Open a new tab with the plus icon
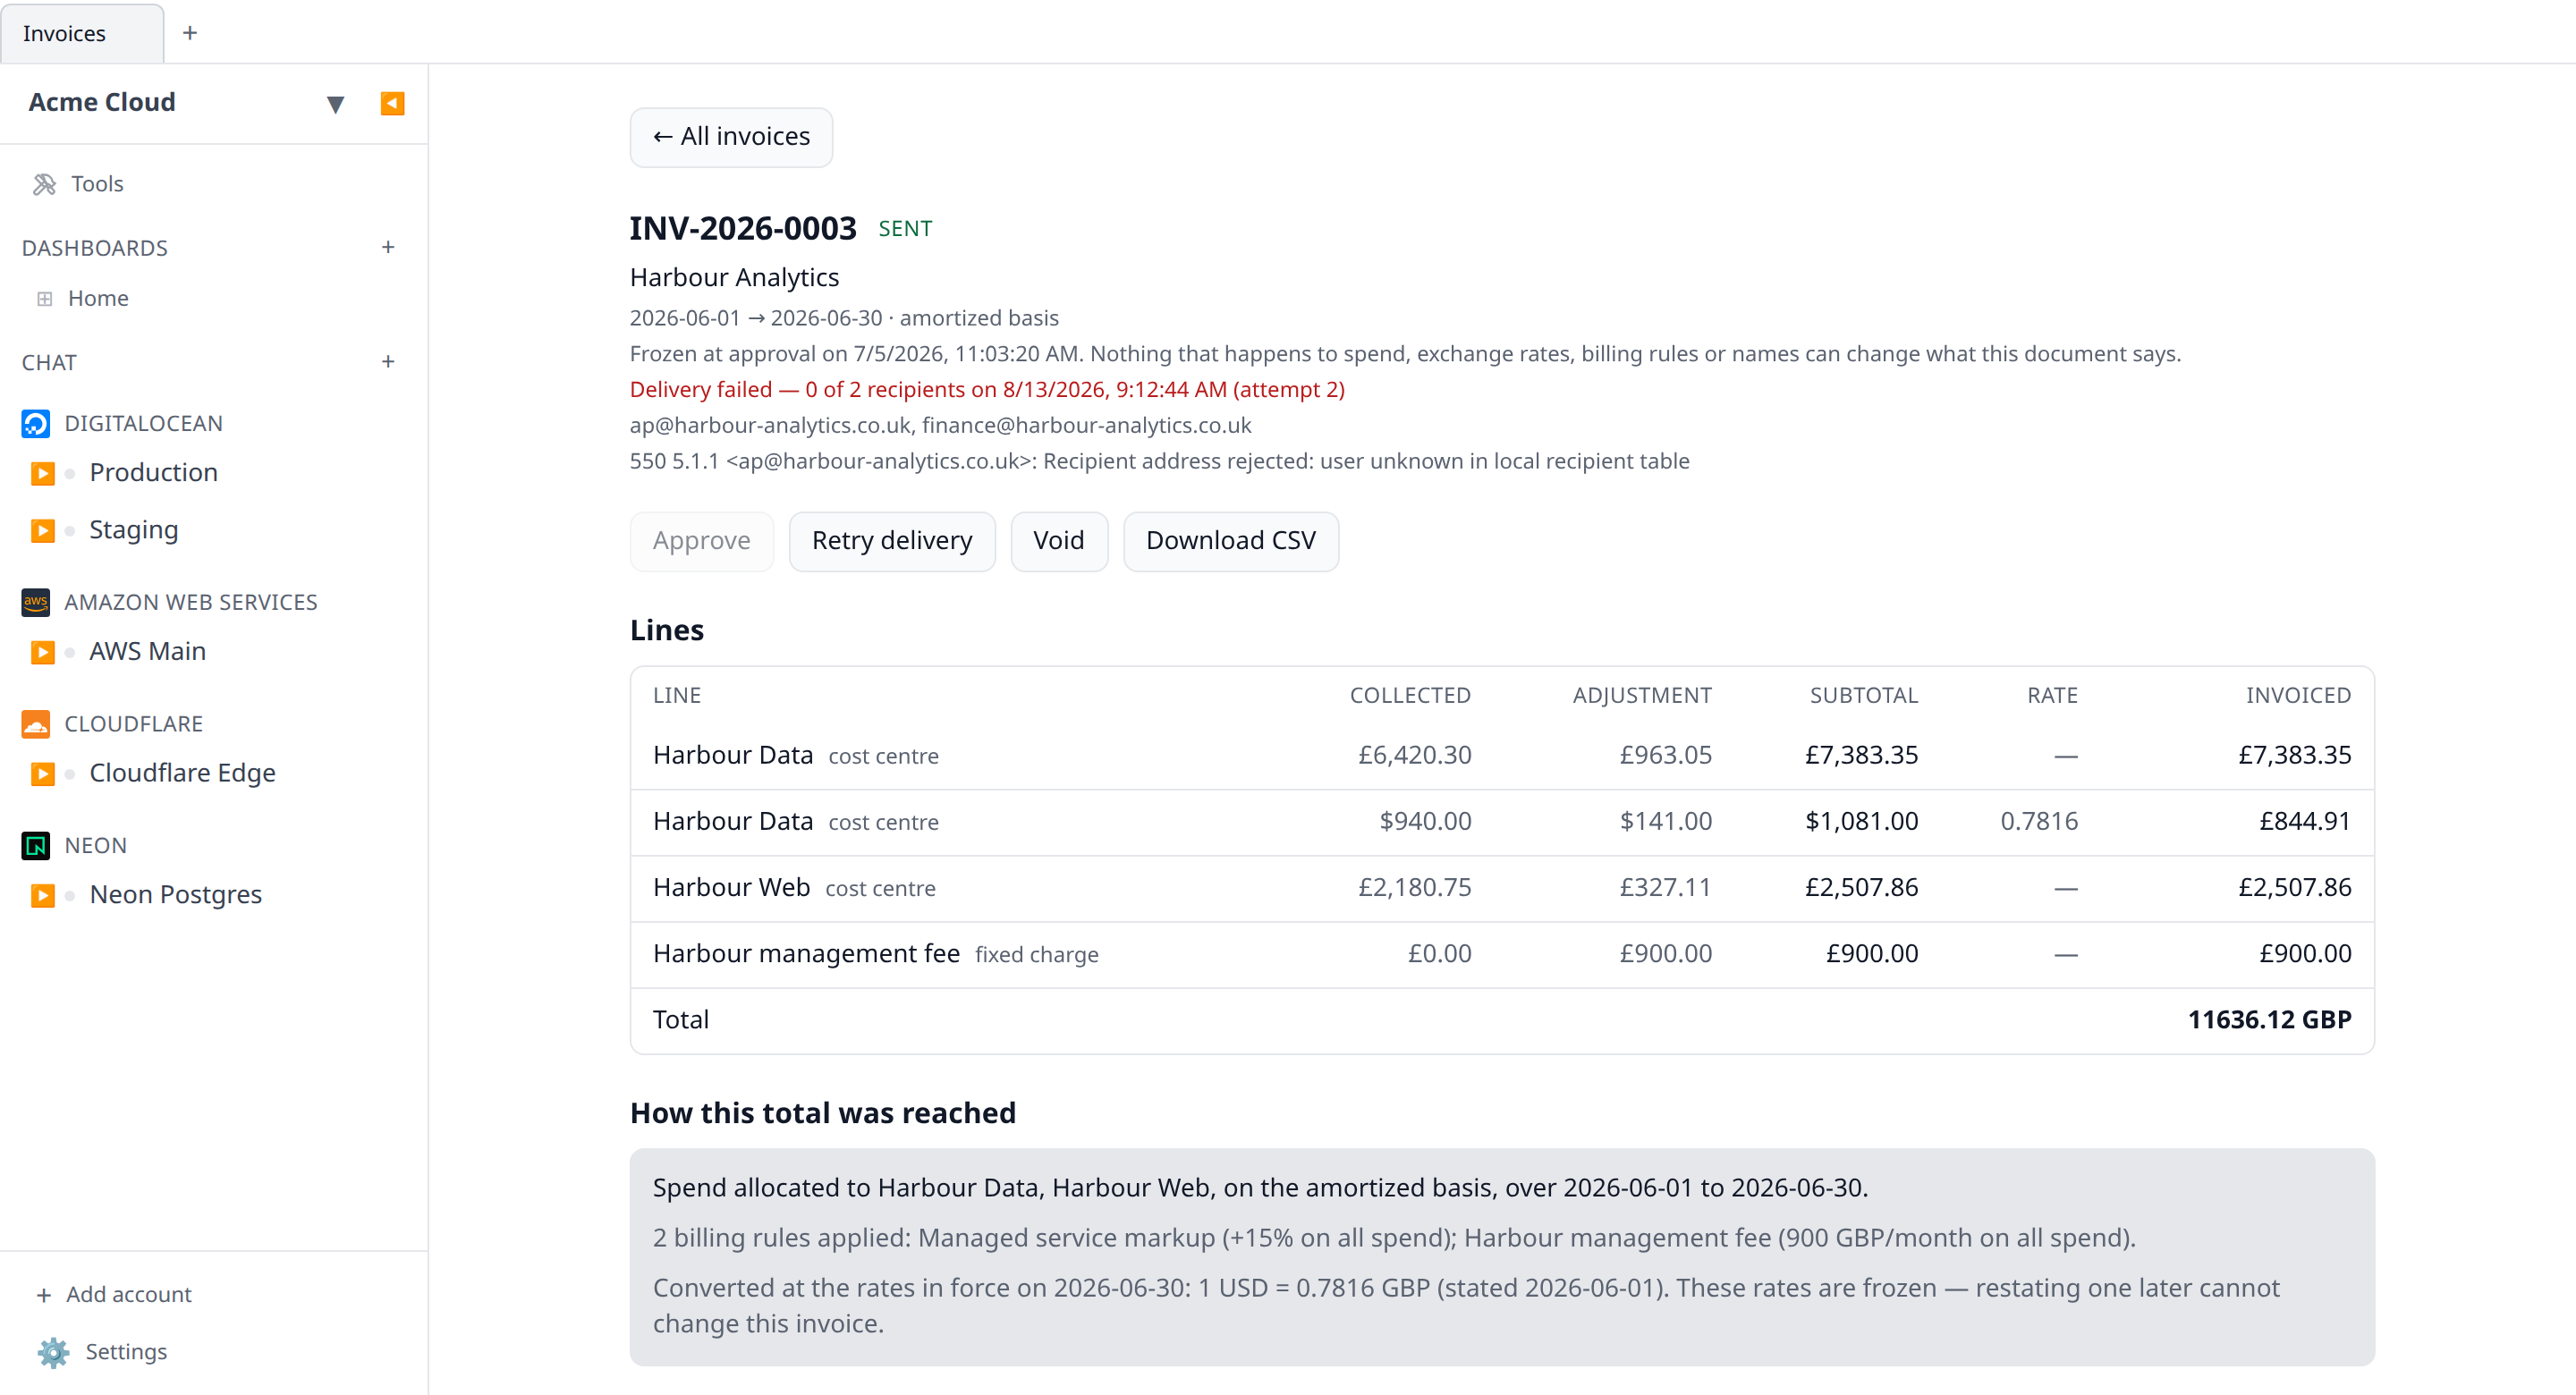This screenshot has width=2576, height=1395. point(190,33)
